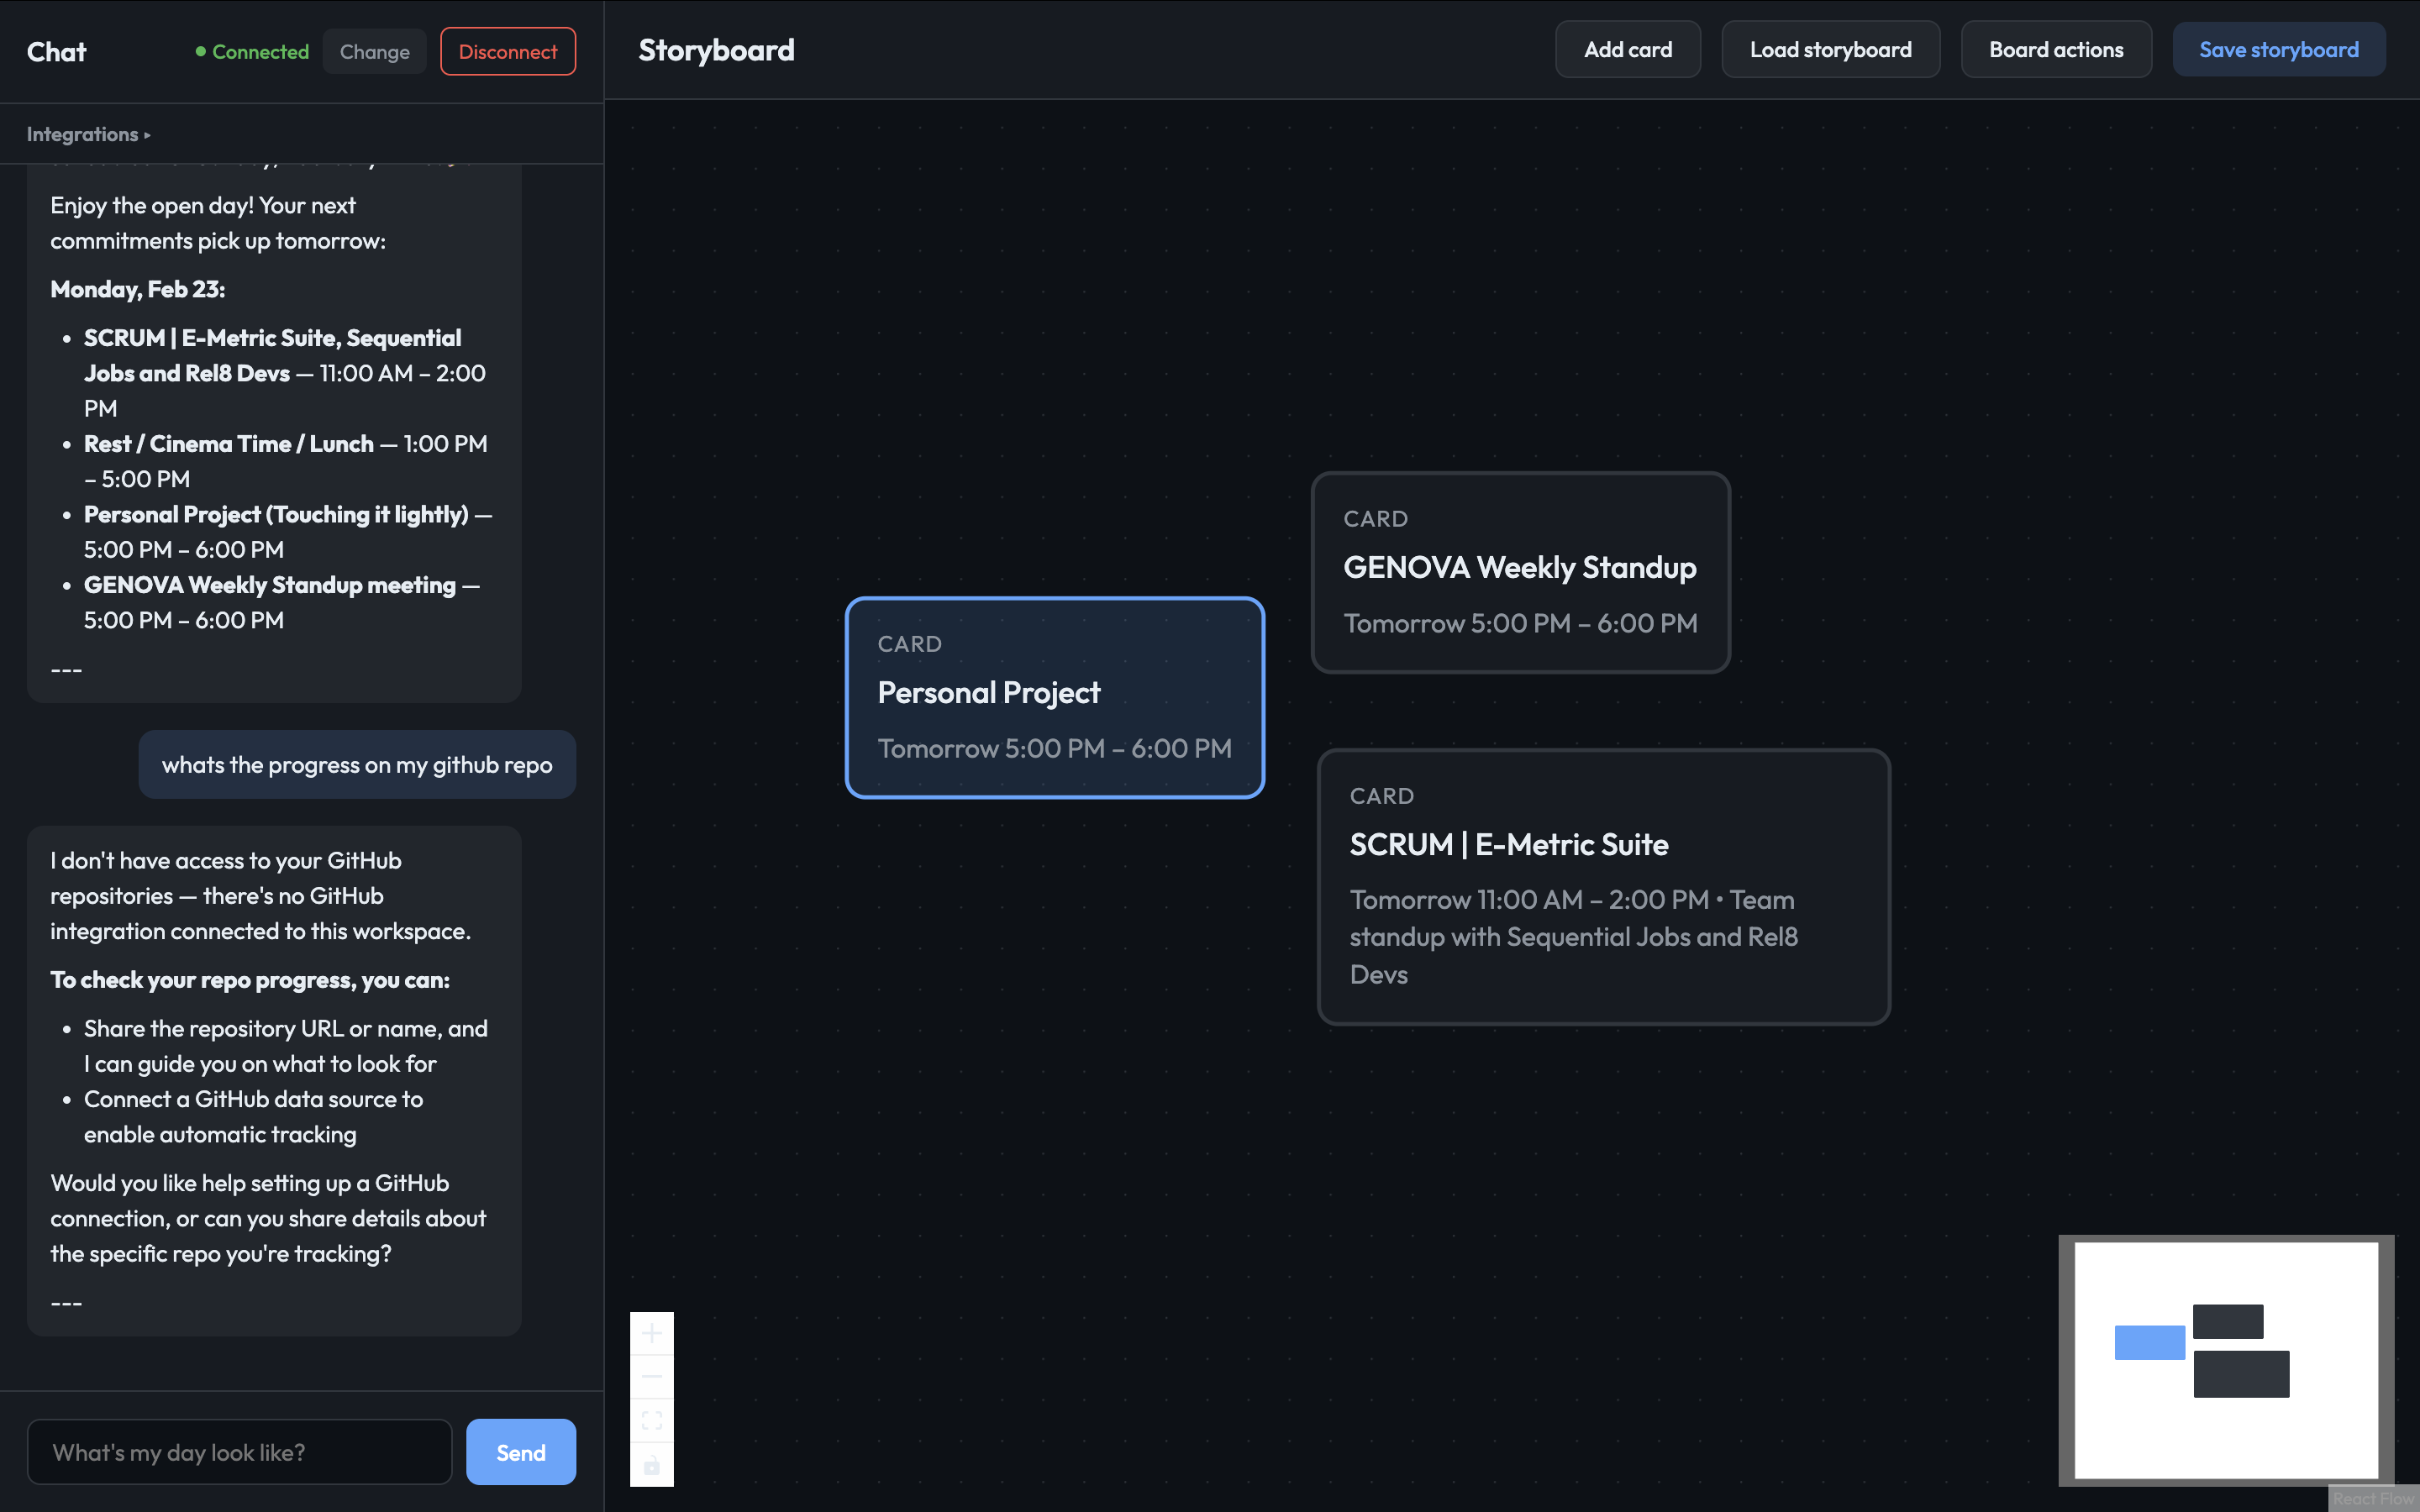This screenshot has height=1512, width=2420.
Task: Click the React Flow attribution link
Action: tap(2372, 1498)
